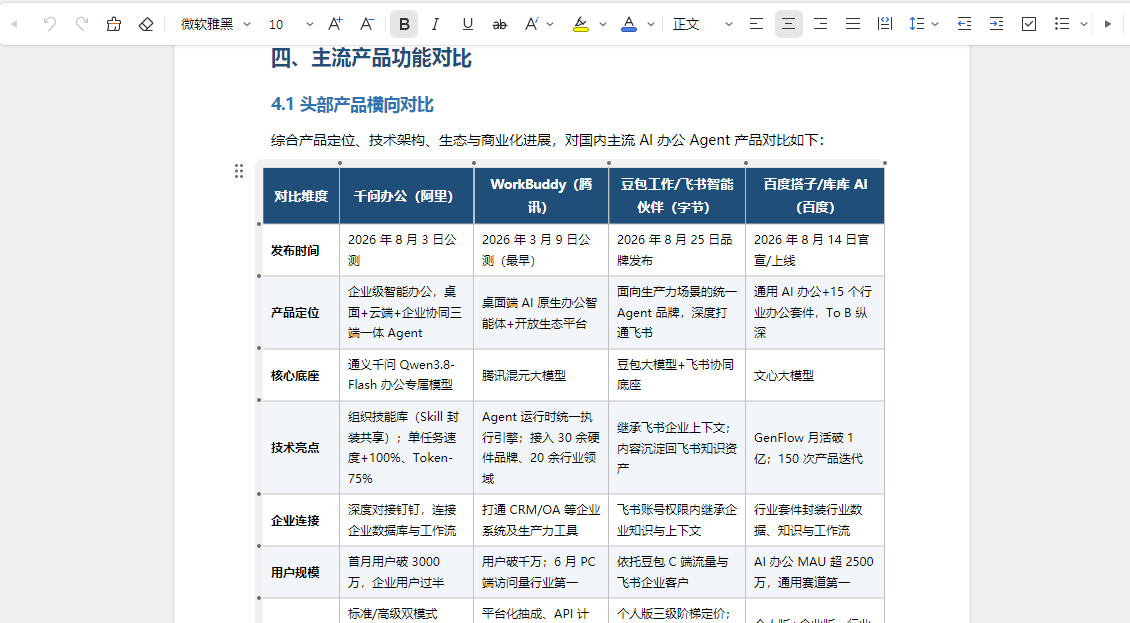Click the distributed alignment icon

point(885,24)
